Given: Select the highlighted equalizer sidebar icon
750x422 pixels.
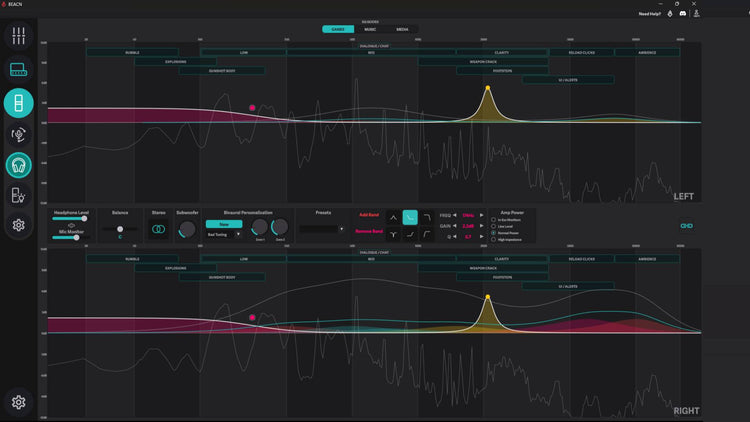Looking at the screenshot, I should click(x=18, y=103).
